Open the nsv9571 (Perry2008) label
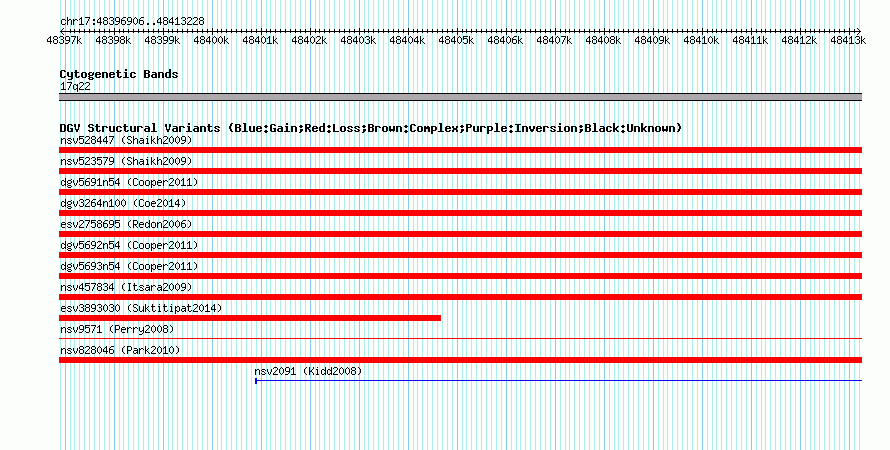 click(x=117, y=329)
